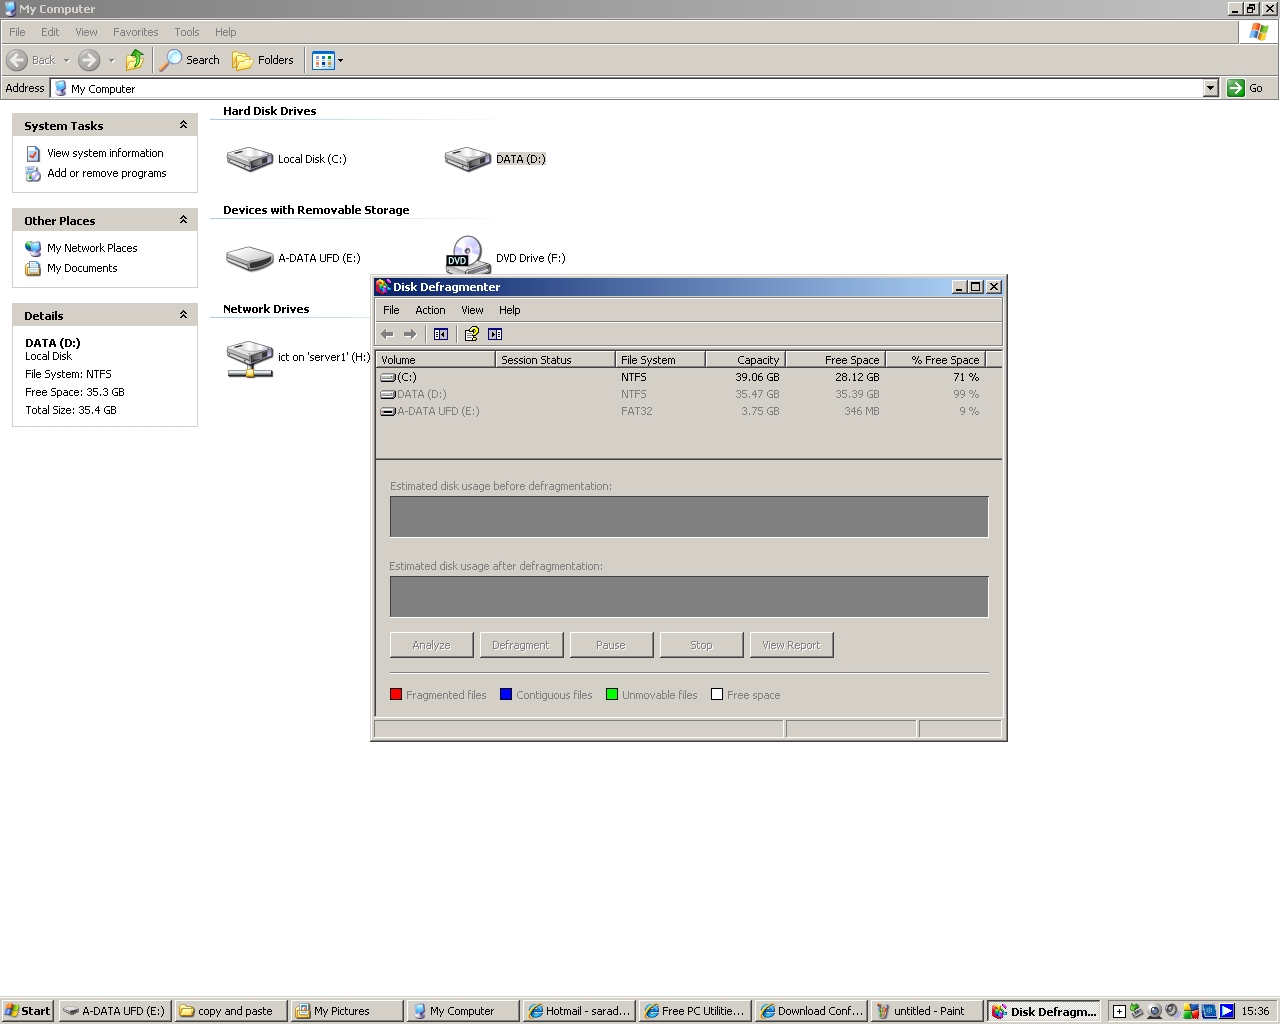Click the Show/Hide Action Pane toolbar icon
The height and width of the screenshot is (1024, 1280).
495,334
